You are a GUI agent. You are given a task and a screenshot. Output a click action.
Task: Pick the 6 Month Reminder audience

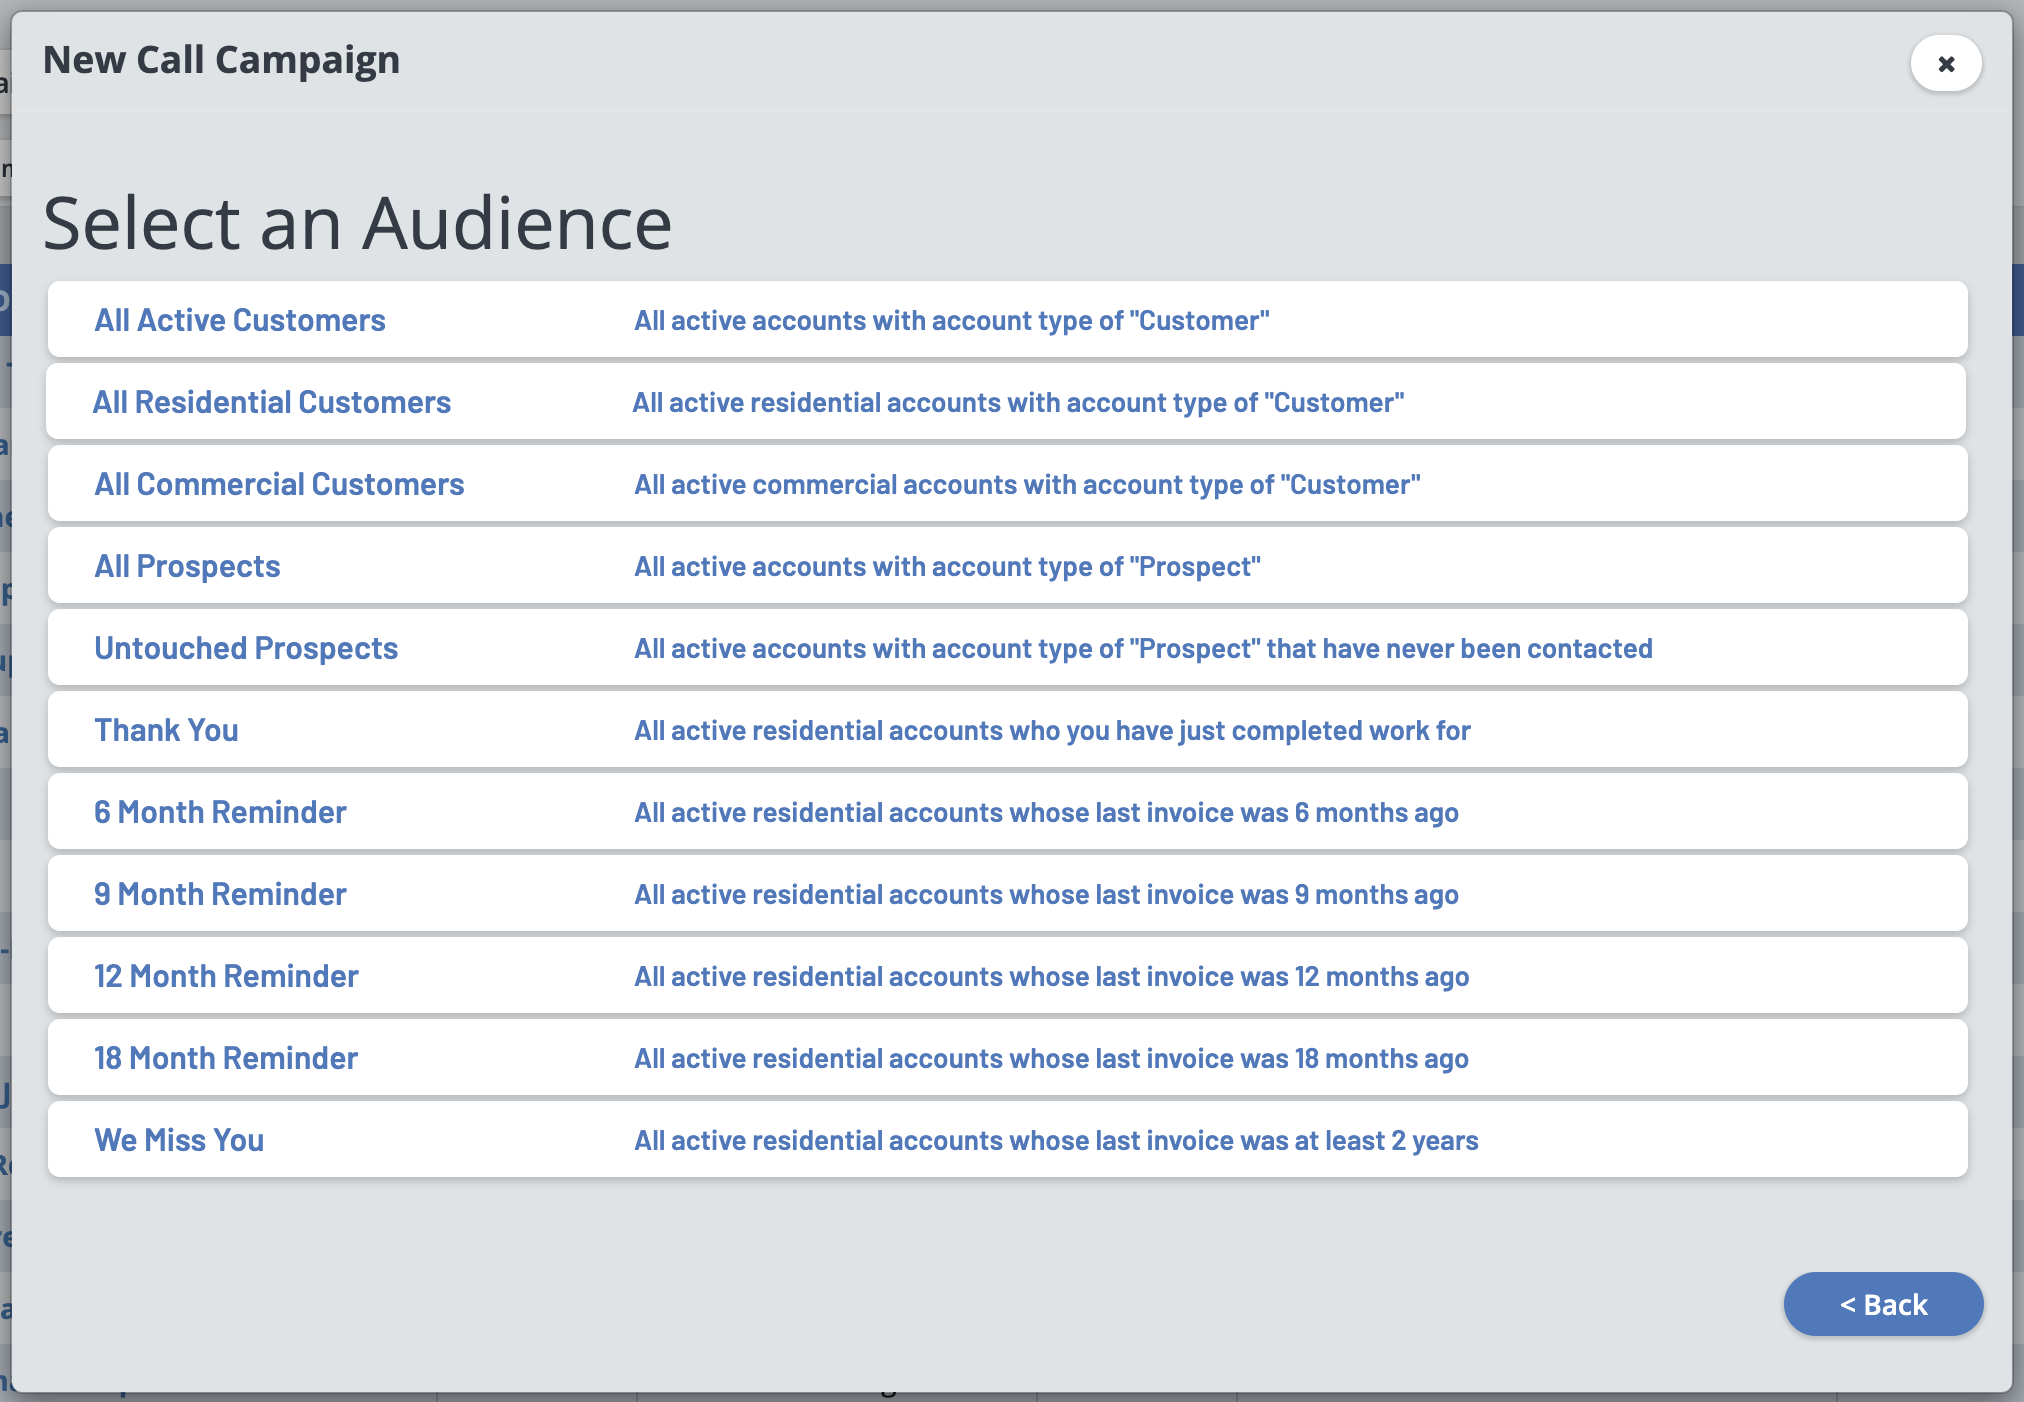(220, 812)
